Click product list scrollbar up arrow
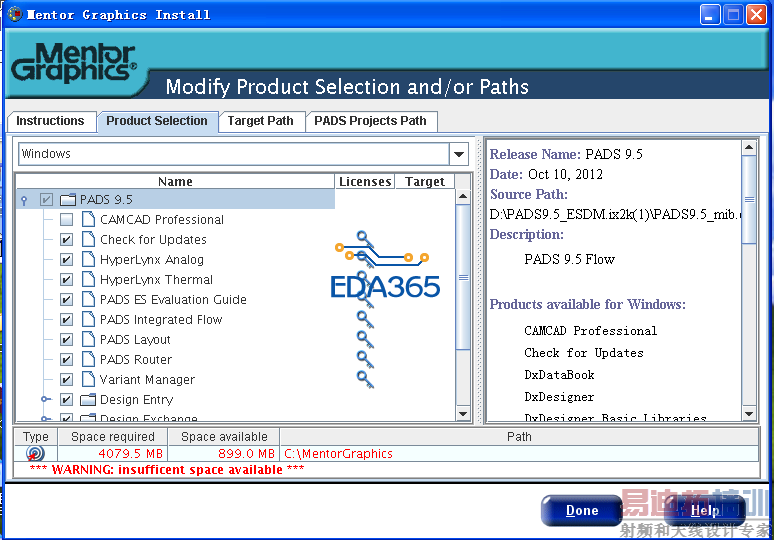The width and height of the screenshot is (774, 540). point(463,196)
